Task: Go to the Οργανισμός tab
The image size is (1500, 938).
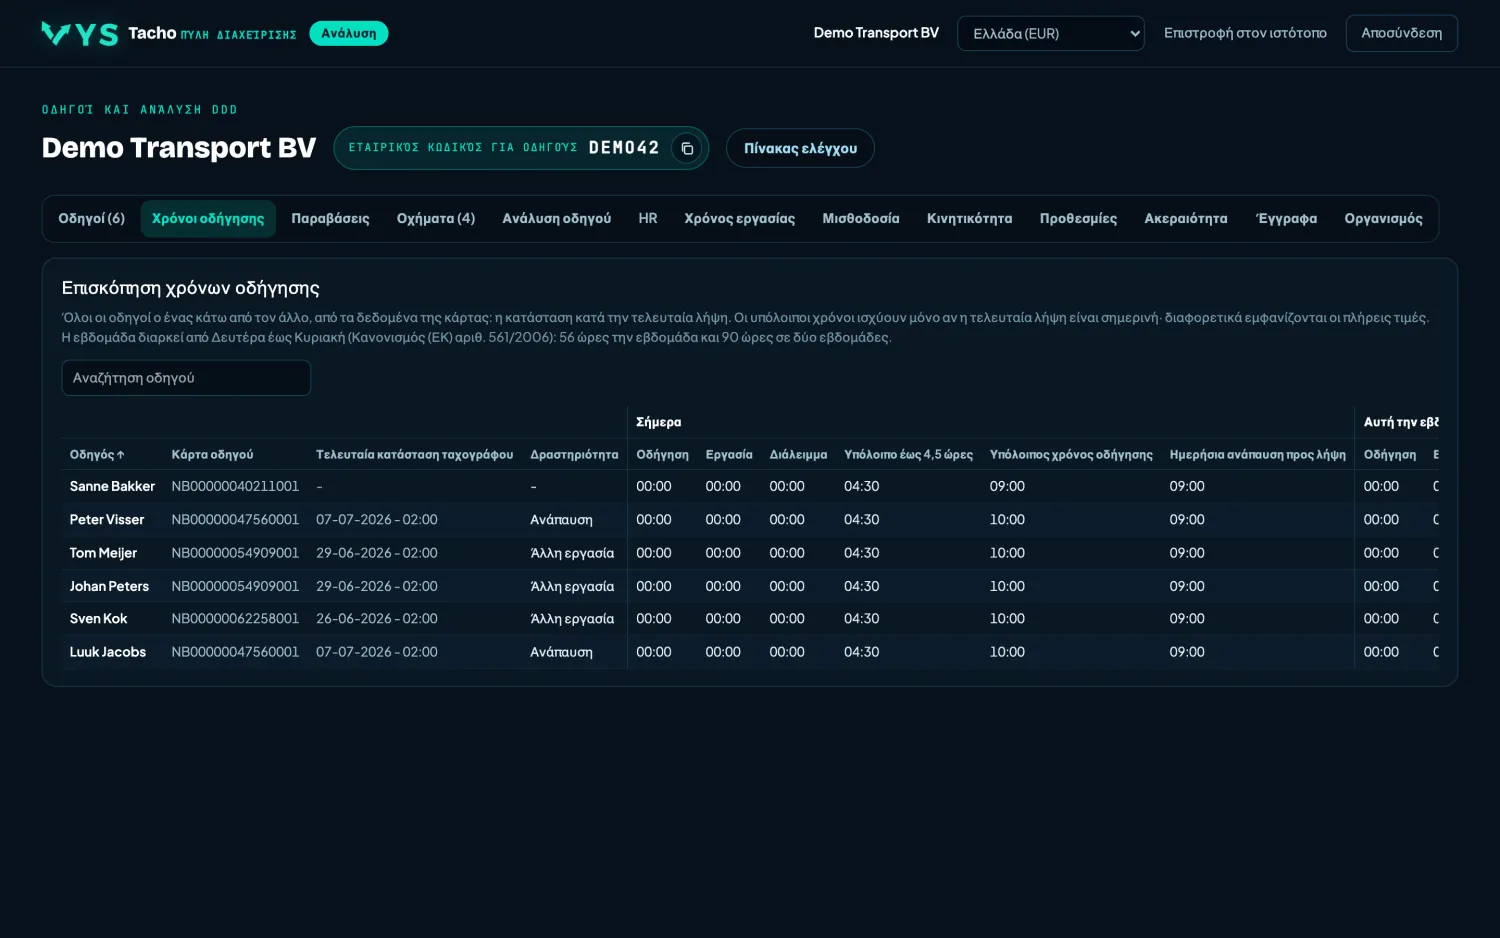Action: pyautogui.click(x=1383, y=219)
